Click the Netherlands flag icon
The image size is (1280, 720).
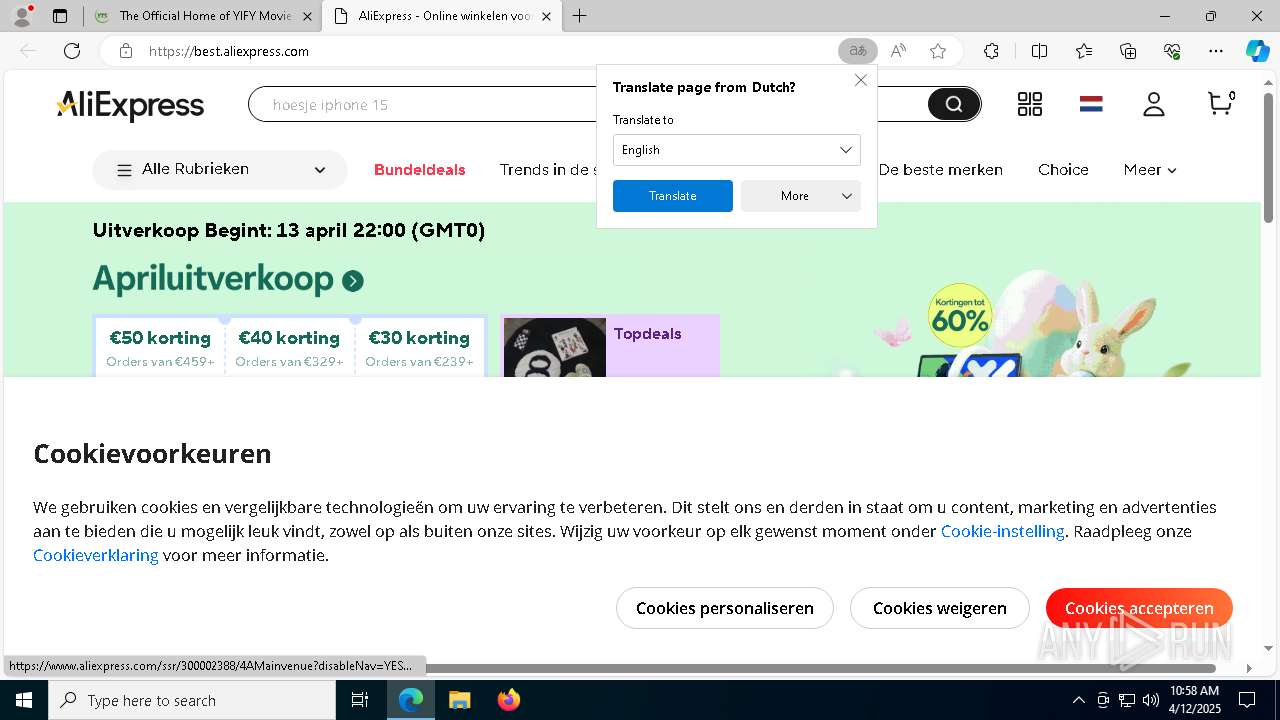1091,104
